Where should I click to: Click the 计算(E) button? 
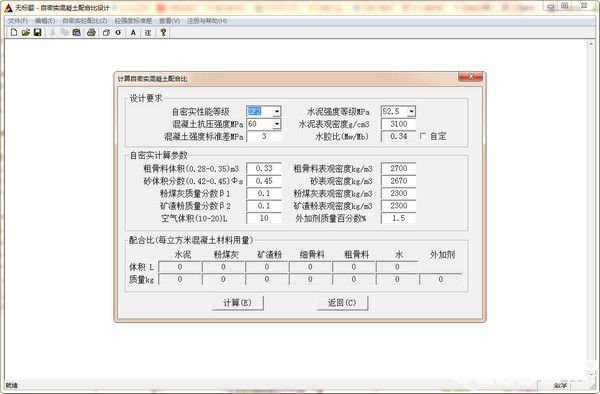point(238,303)
